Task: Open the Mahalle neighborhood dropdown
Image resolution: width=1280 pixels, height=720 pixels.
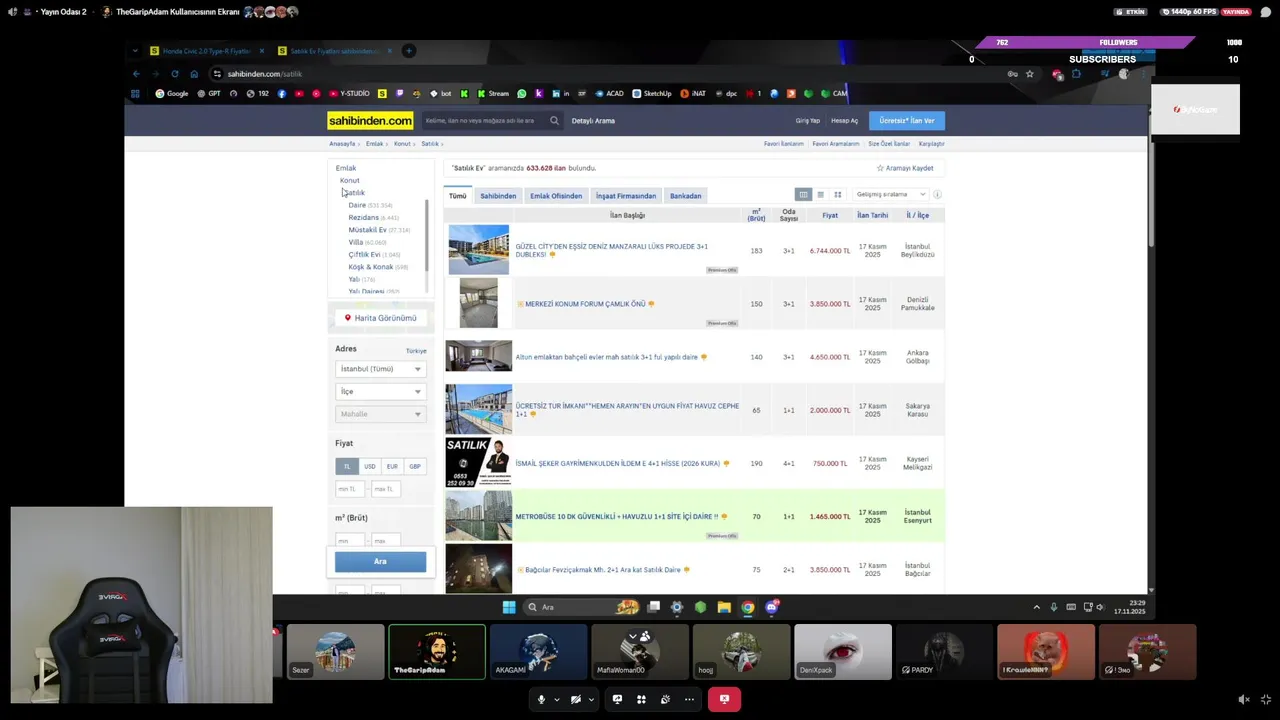Action: pyautogui.click(x=380, y=414)
